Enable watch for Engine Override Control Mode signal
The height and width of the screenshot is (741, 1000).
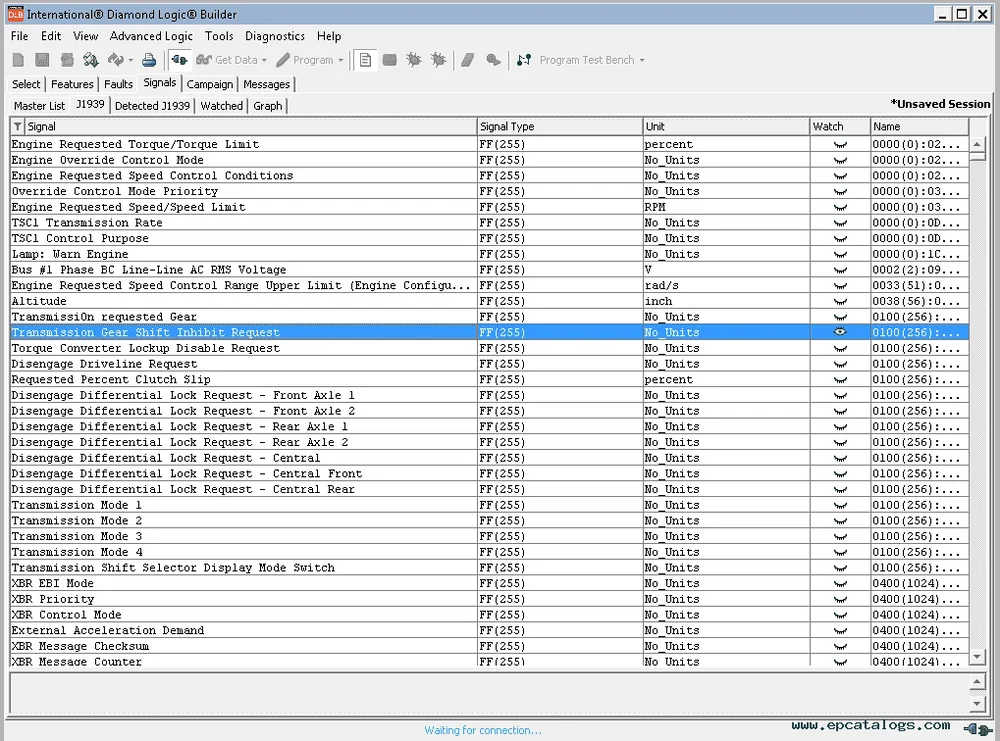(839, 159)
